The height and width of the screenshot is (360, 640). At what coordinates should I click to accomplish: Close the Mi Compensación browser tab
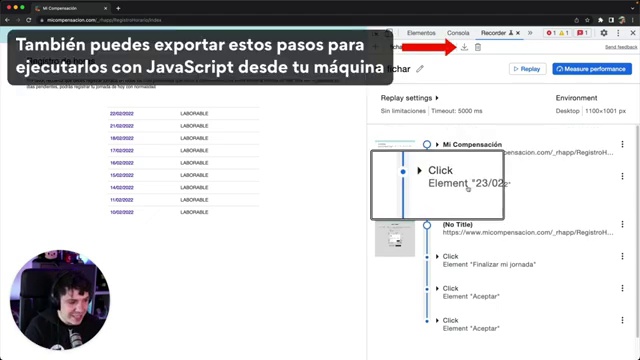[105, 8]
